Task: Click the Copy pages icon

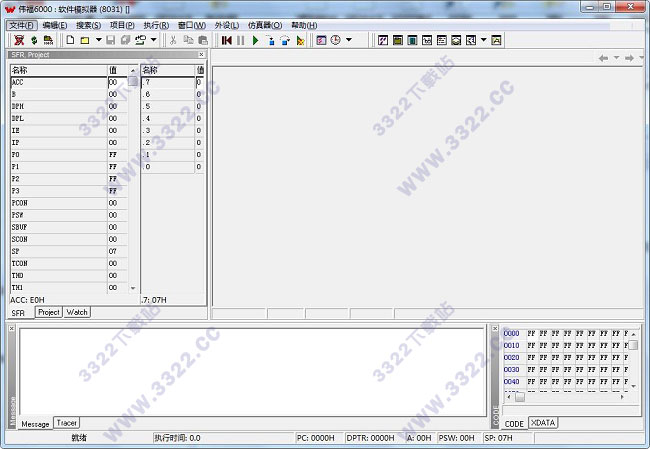Action: point(188,40)
